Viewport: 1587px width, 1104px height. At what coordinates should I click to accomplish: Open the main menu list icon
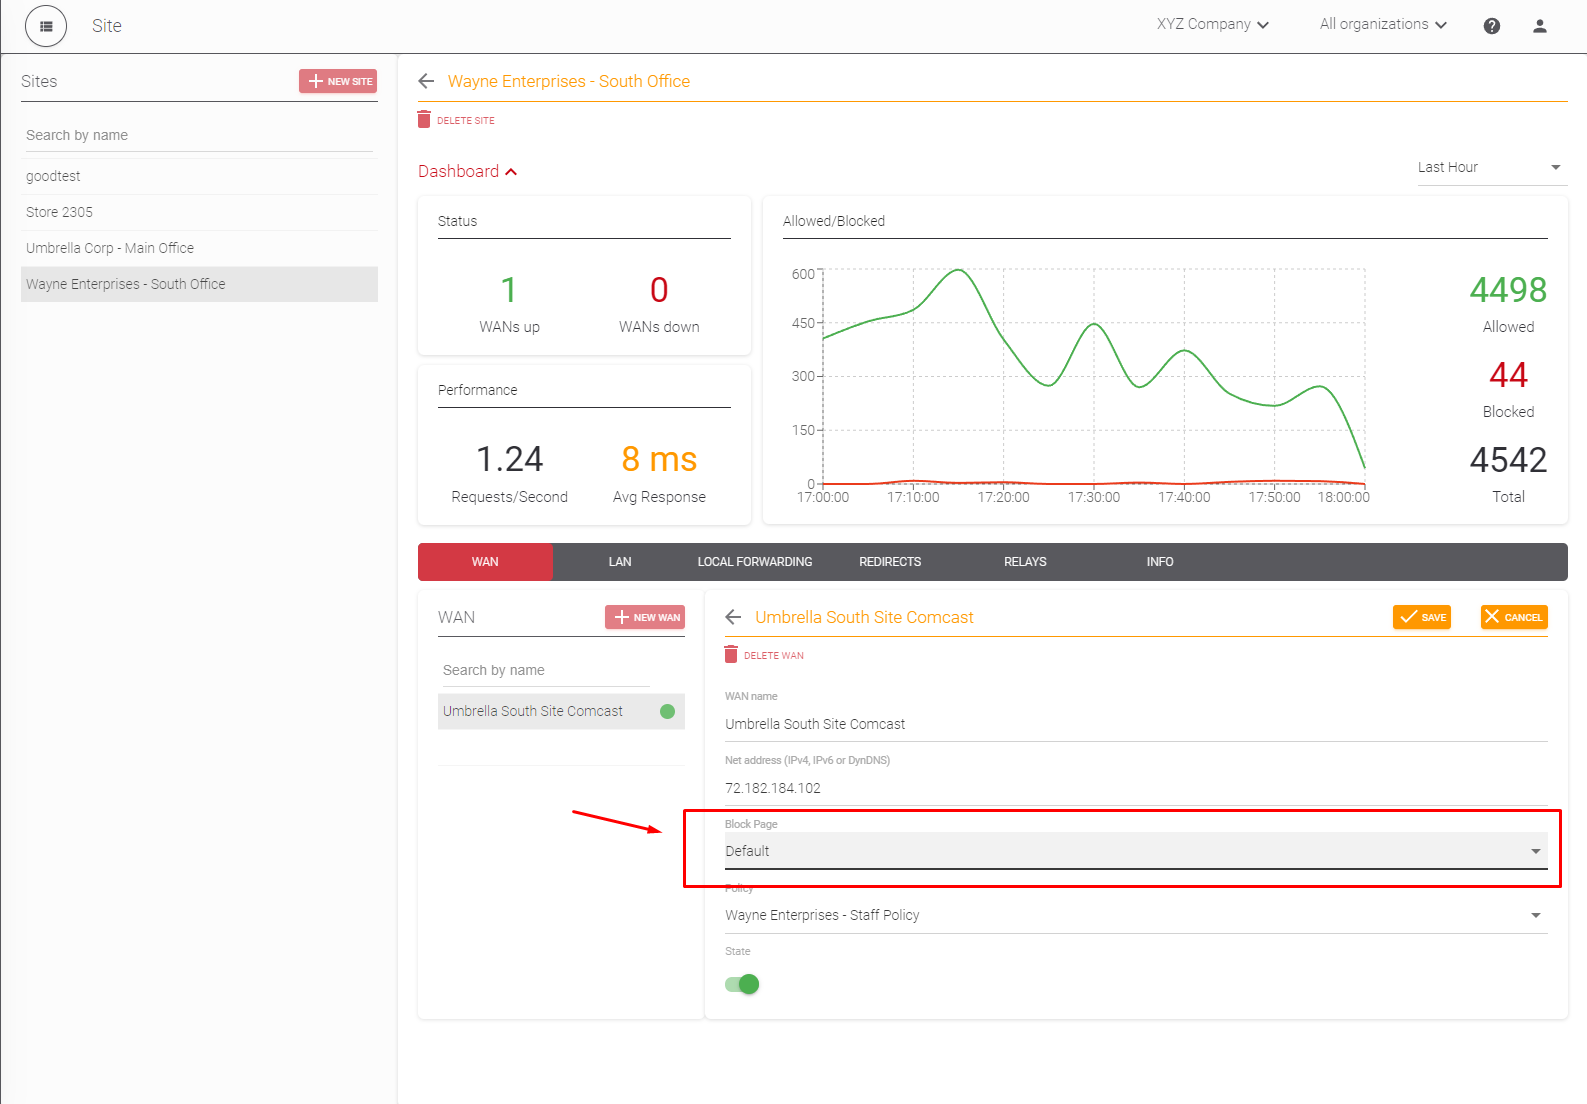click(46, 26)
